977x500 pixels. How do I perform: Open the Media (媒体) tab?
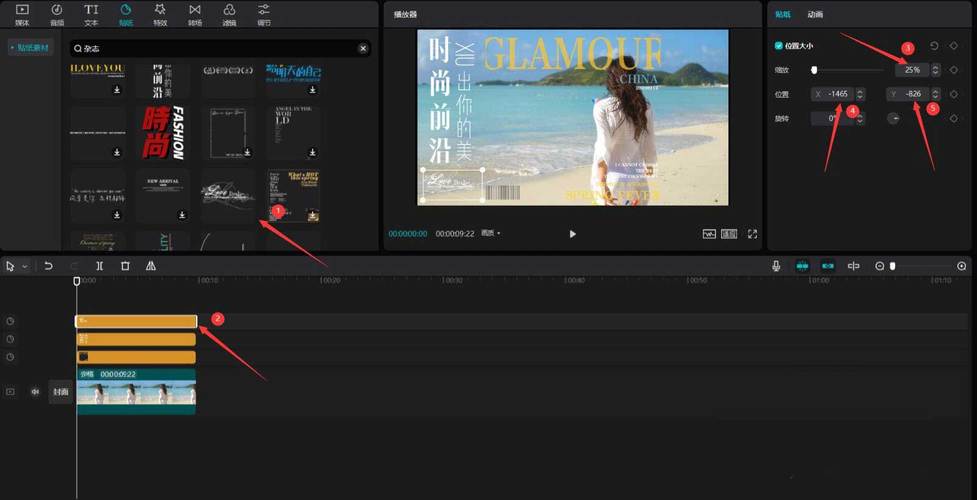pyautogui.click(x=22, y=14)
